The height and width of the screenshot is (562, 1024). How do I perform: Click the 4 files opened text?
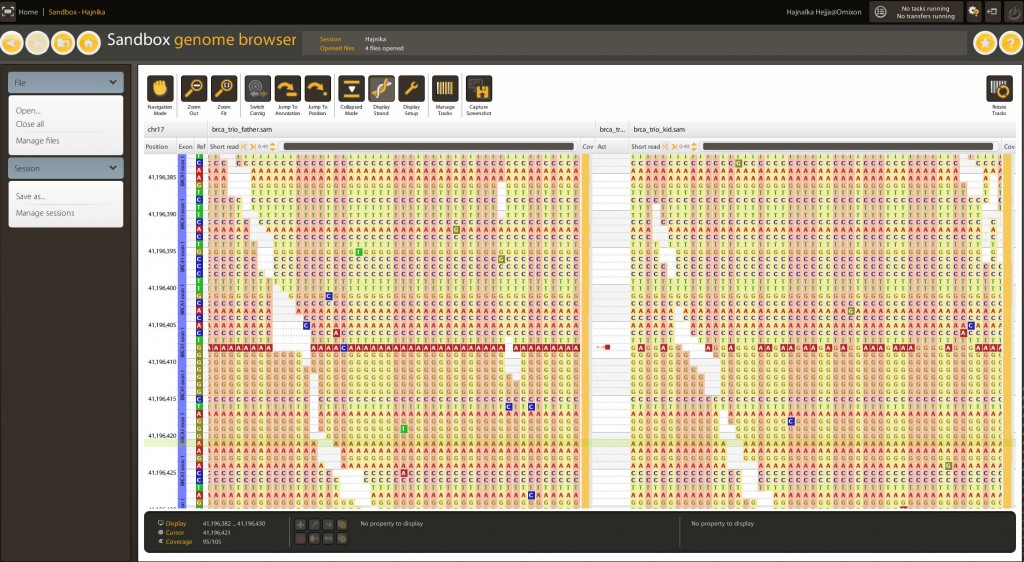(384, 48)
